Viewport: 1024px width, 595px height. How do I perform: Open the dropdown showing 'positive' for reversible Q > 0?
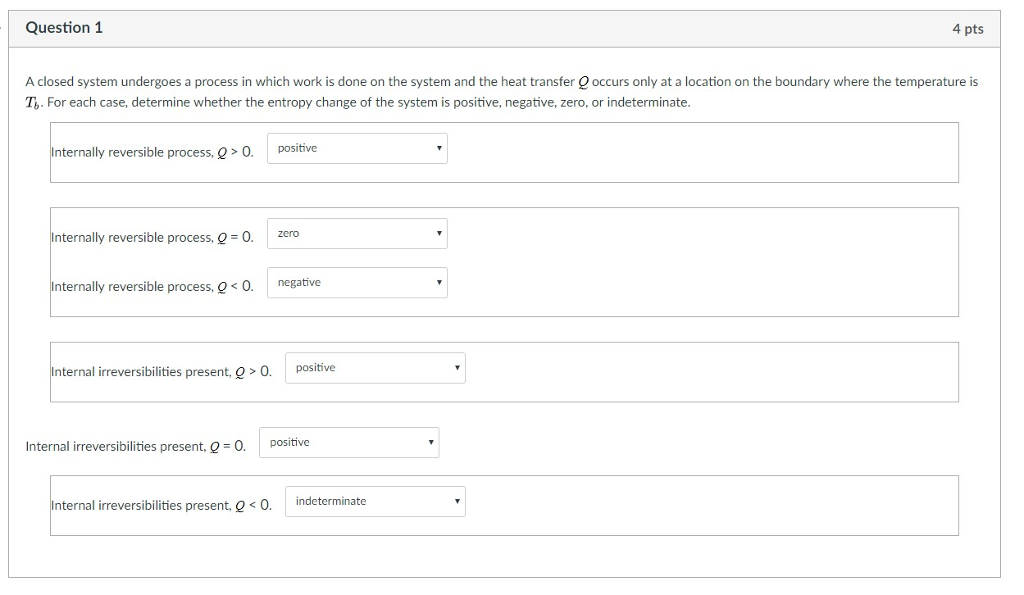[355, 148]
